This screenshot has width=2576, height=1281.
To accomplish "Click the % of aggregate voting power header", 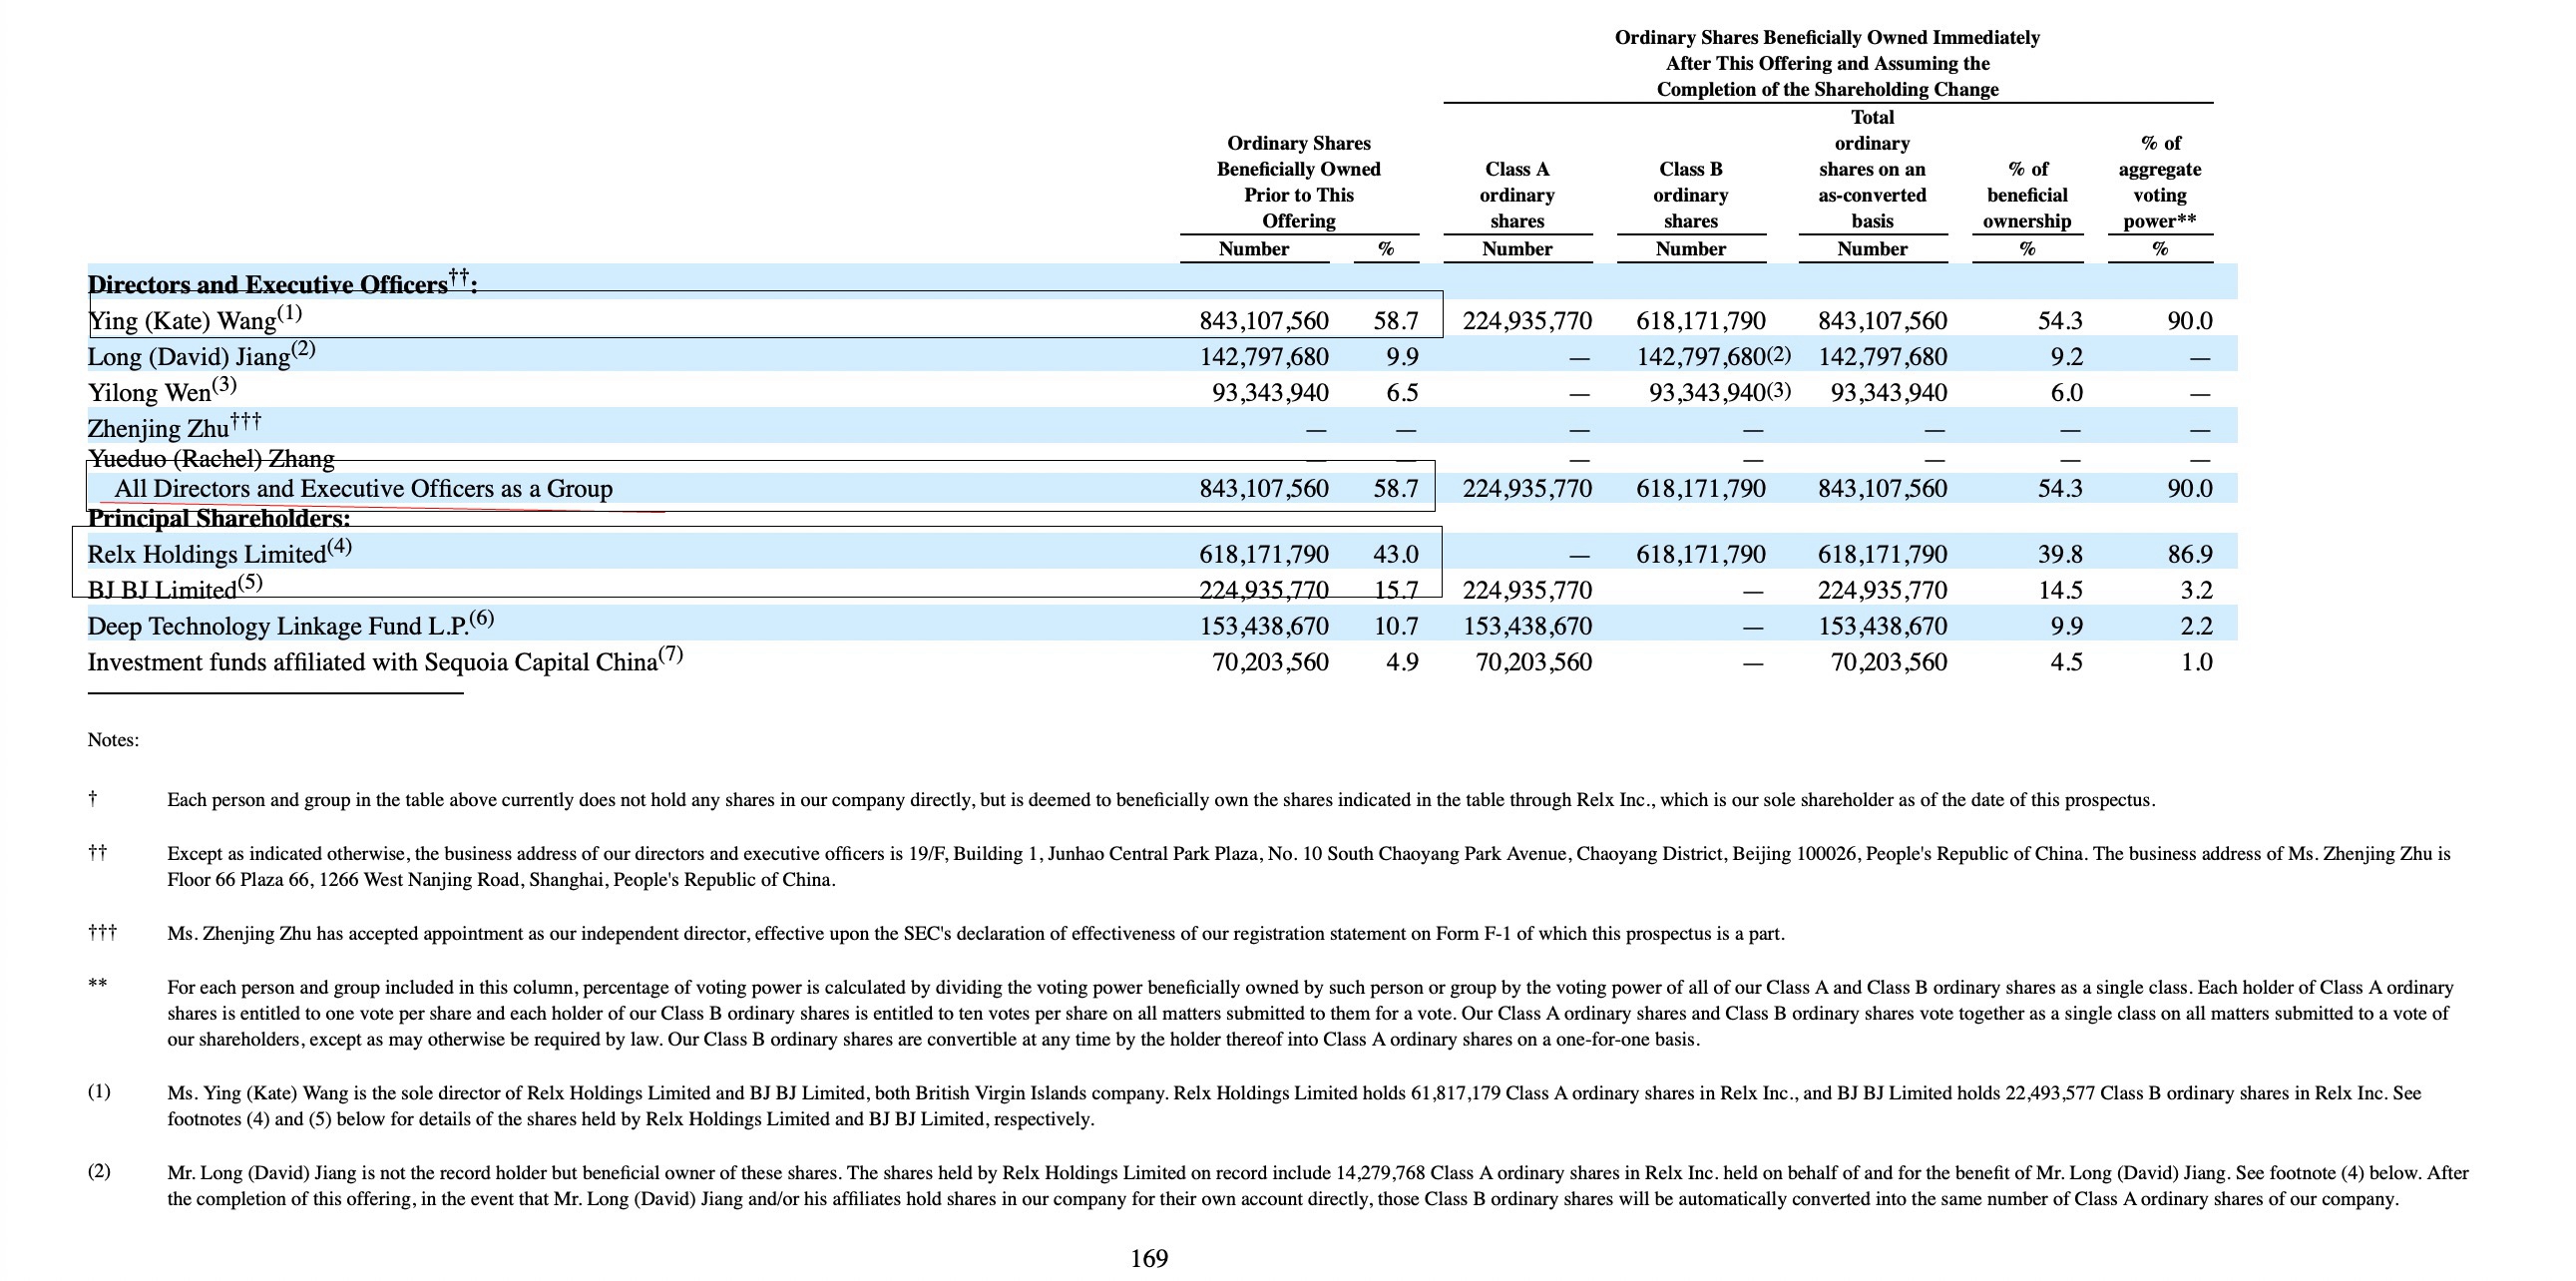I will [2159, 182].
